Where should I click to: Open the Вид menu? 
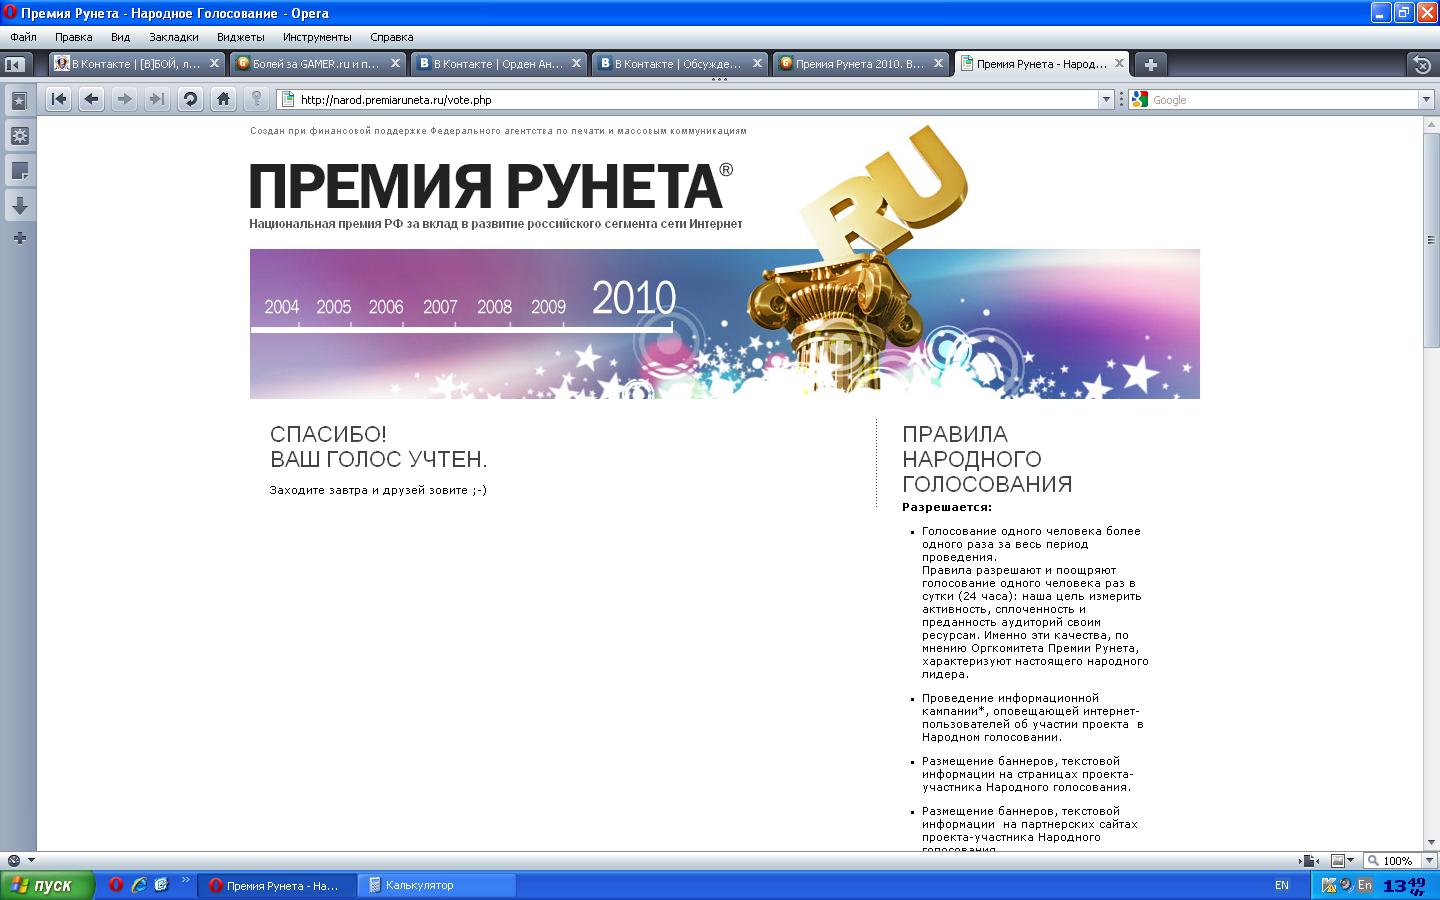click(121, 37)
